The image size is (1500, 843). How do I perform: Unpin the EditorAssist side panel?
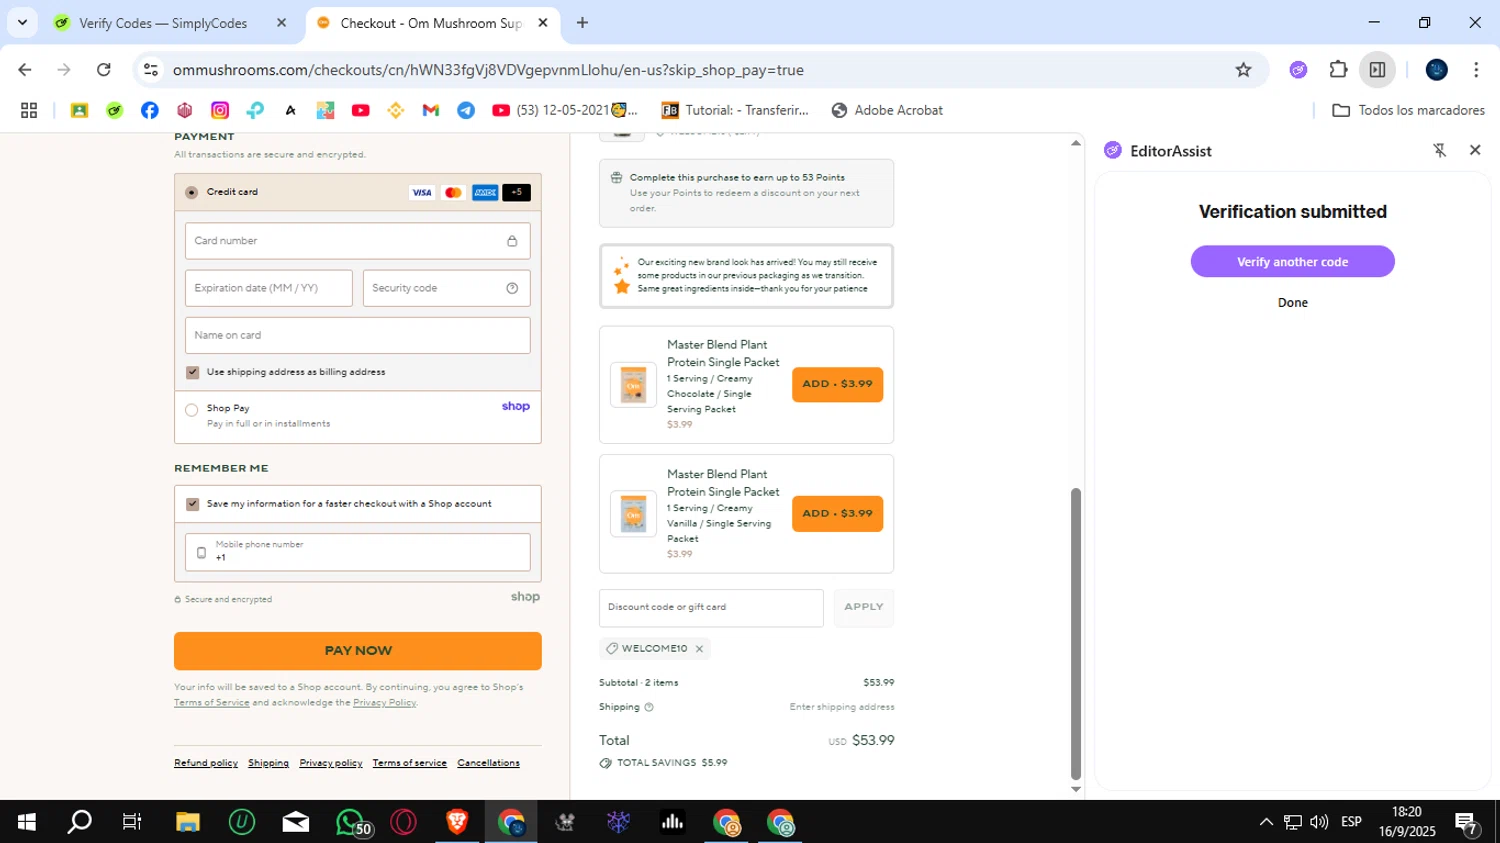tap(1440, 150)
